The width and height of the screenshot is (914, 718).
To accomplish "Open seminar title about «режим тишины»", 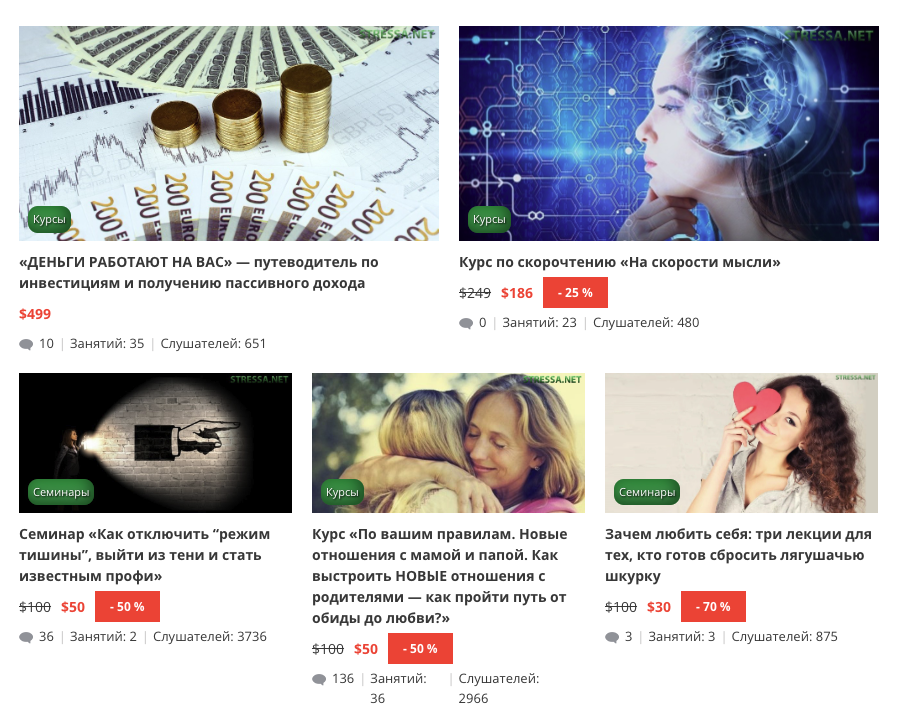I will pos(145,555).
